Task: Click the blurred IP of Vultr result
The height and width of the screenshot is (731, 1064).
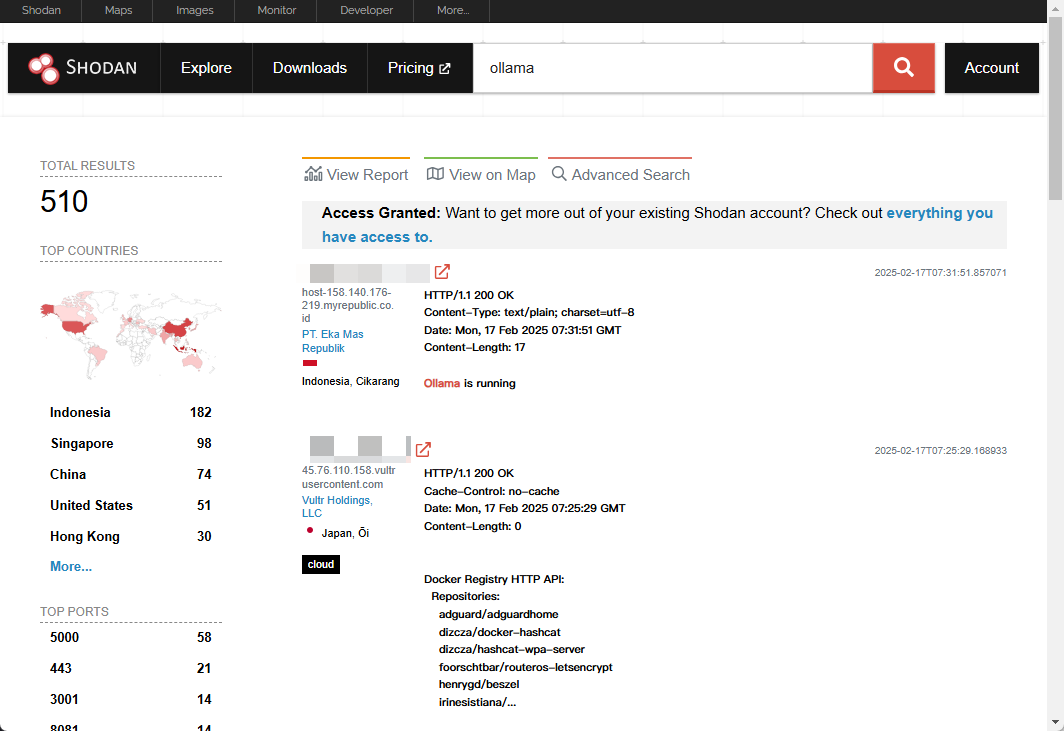Action: click(x=360, y=448)
